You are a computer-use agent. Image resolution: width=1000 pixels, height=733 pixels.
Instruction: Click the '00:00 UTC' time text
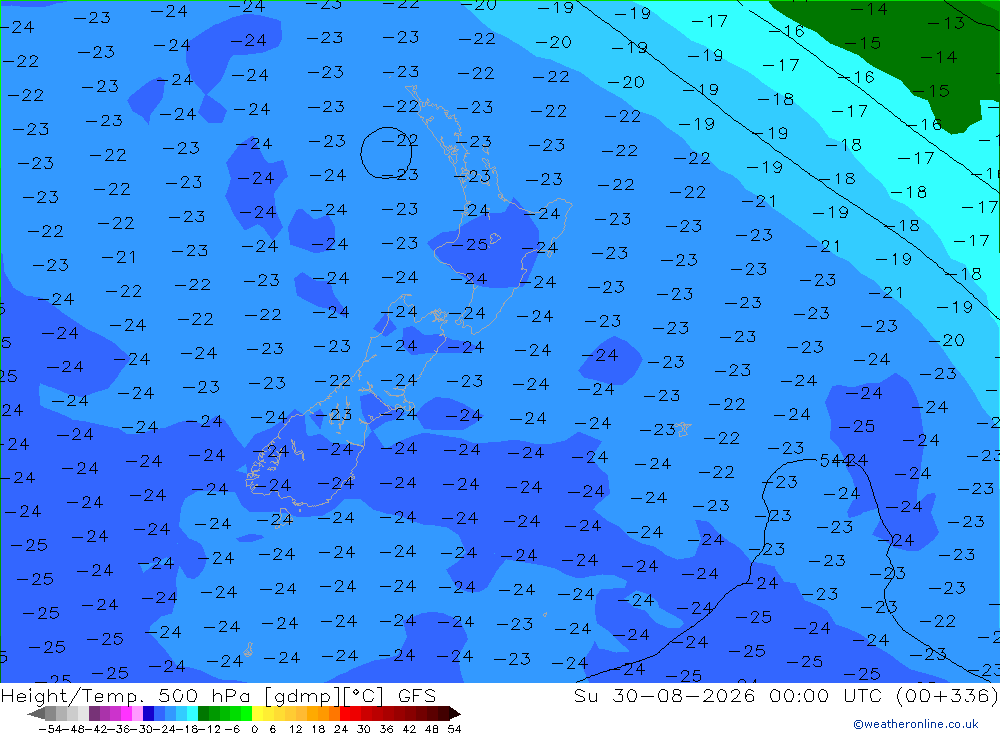(827, 695)
